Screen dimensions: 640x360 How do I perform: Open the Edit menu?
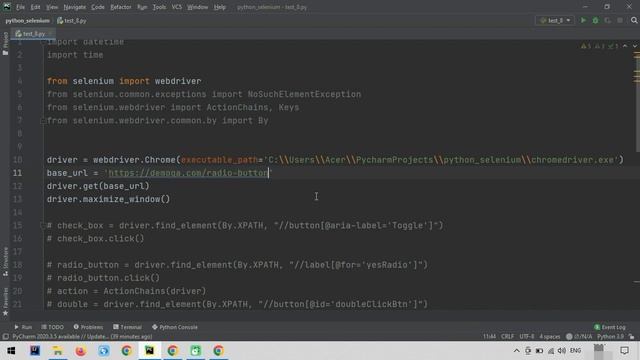(36, 7)
